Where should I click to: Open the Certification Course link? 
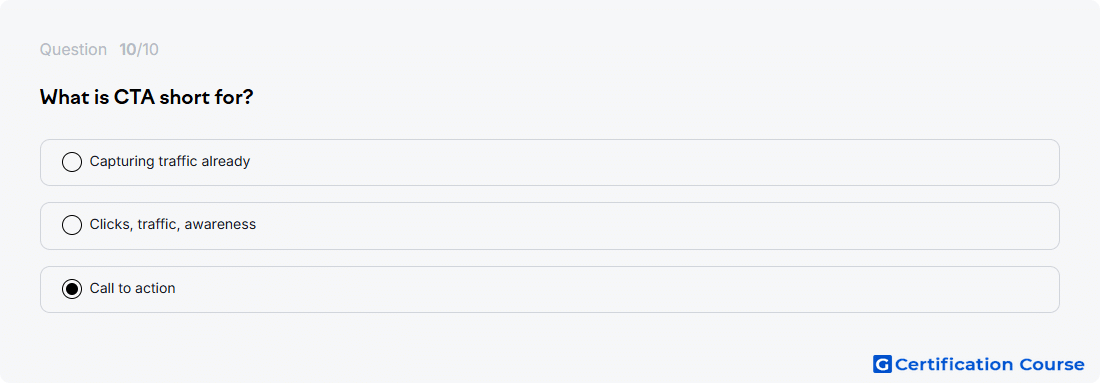click(x=979, y=364)
